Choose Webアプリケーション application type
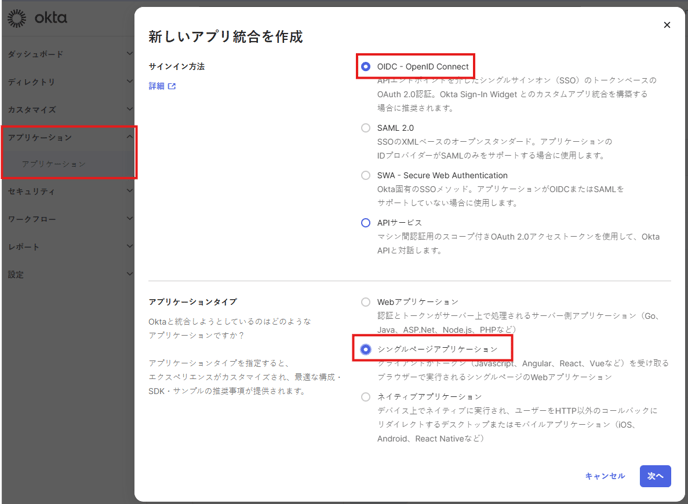Viewport: 688px width, 504px height. [x=366, y=302]
